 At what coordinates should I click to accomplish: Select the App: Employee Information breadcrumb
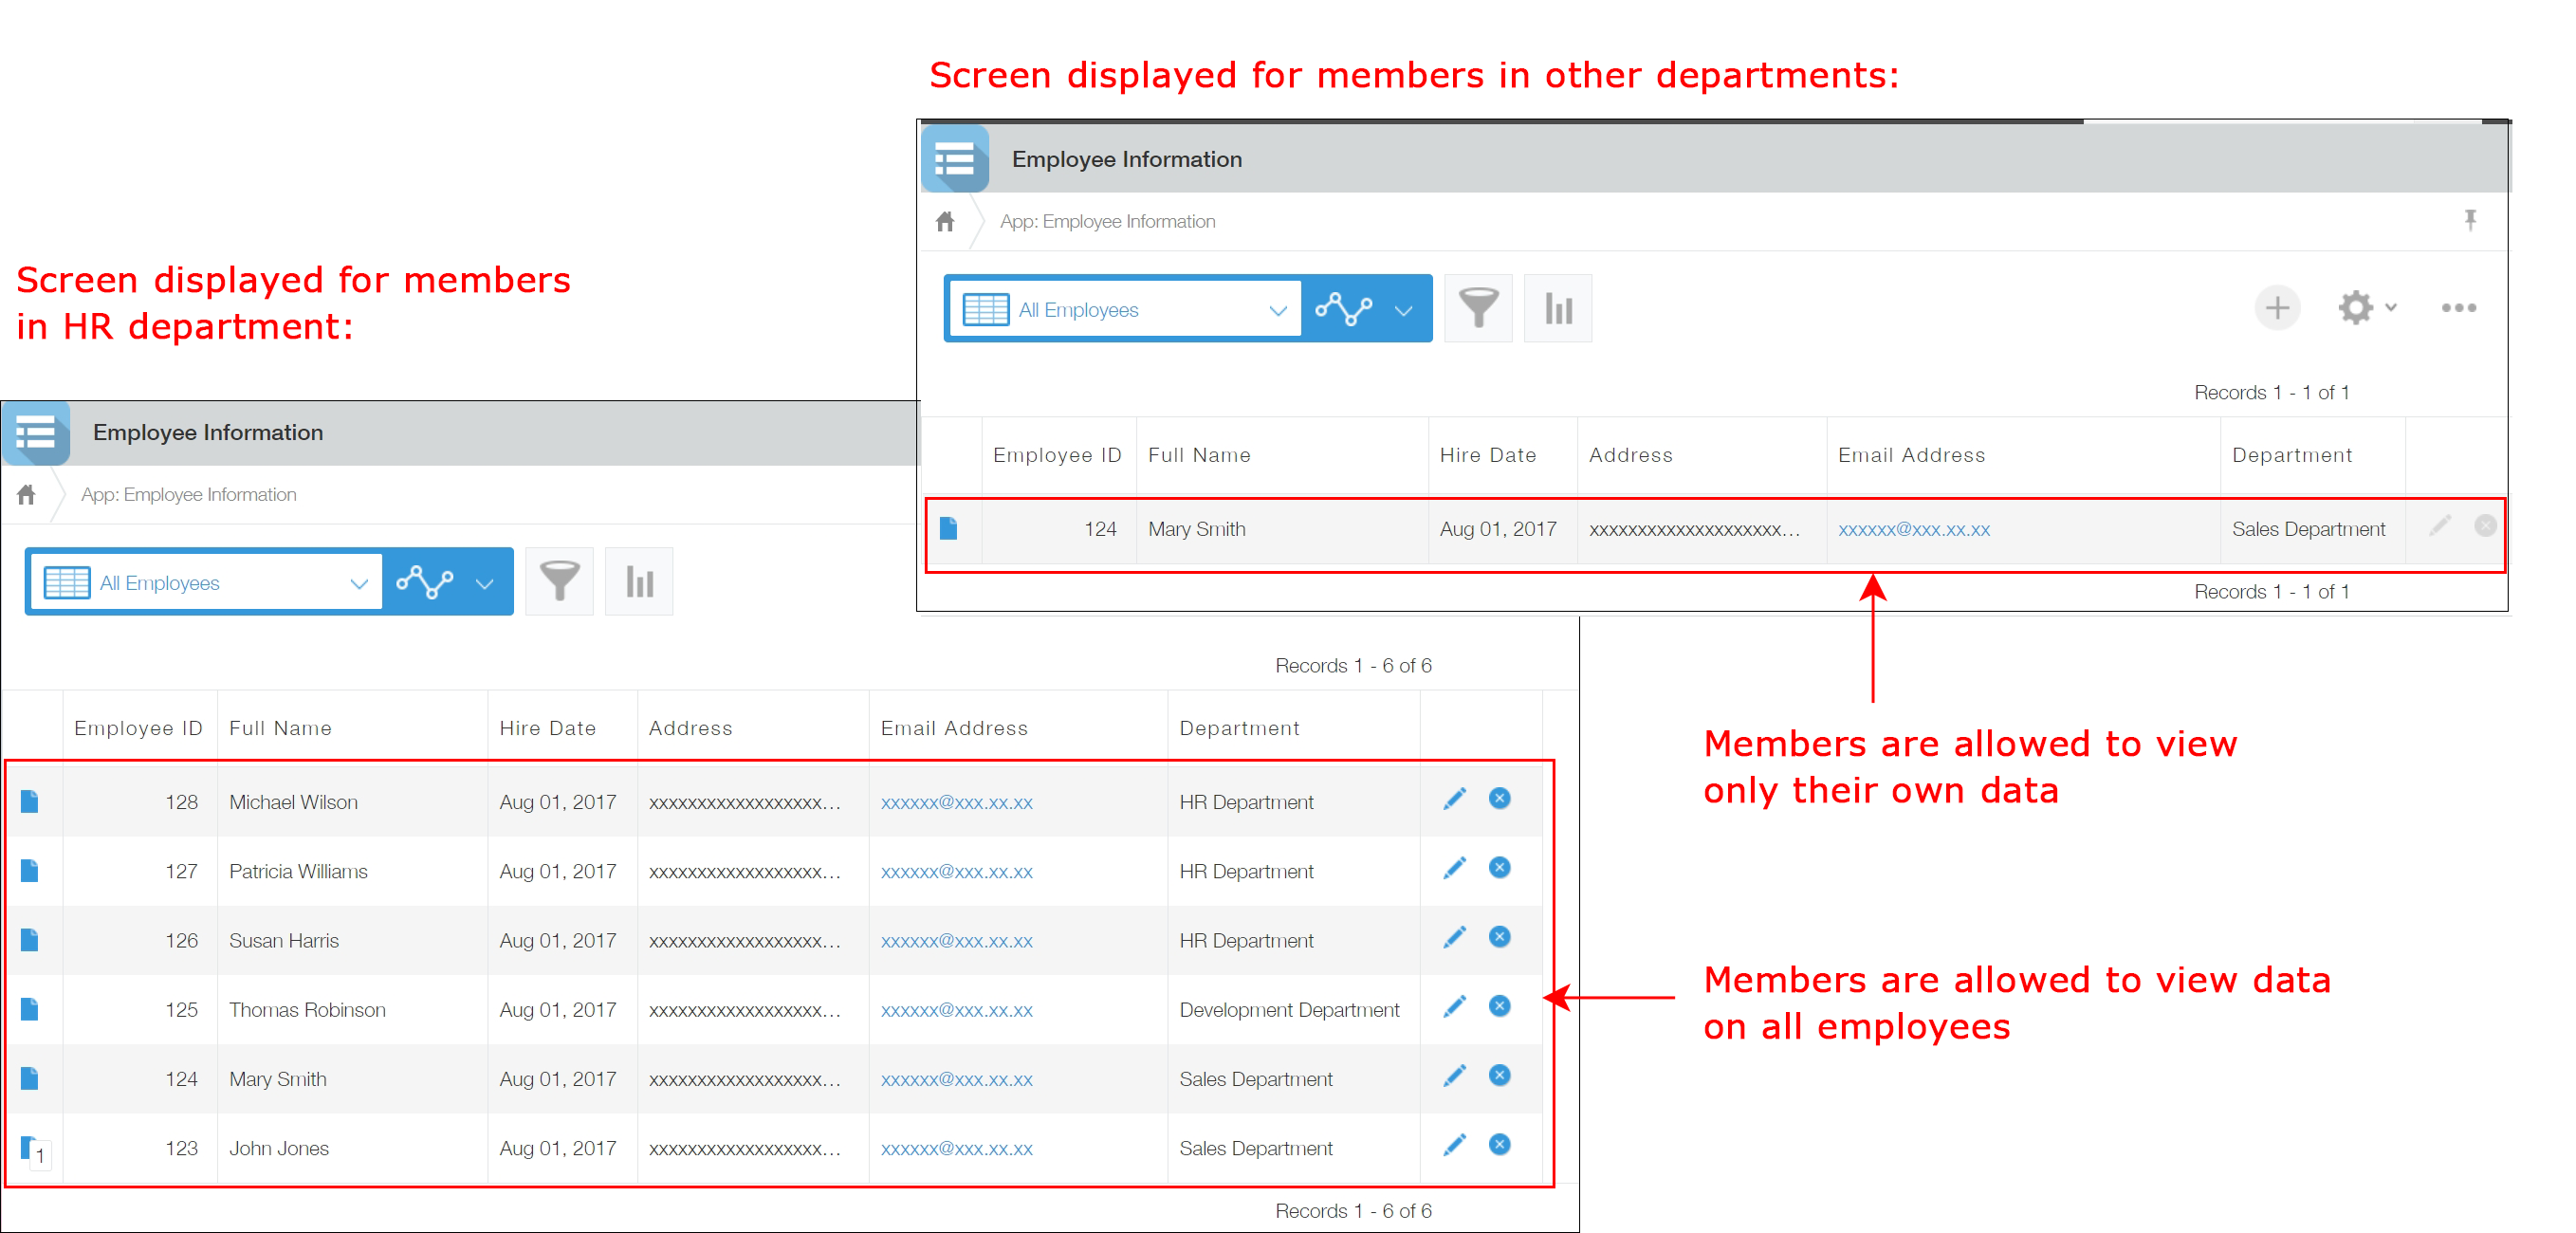[1106, 221]
